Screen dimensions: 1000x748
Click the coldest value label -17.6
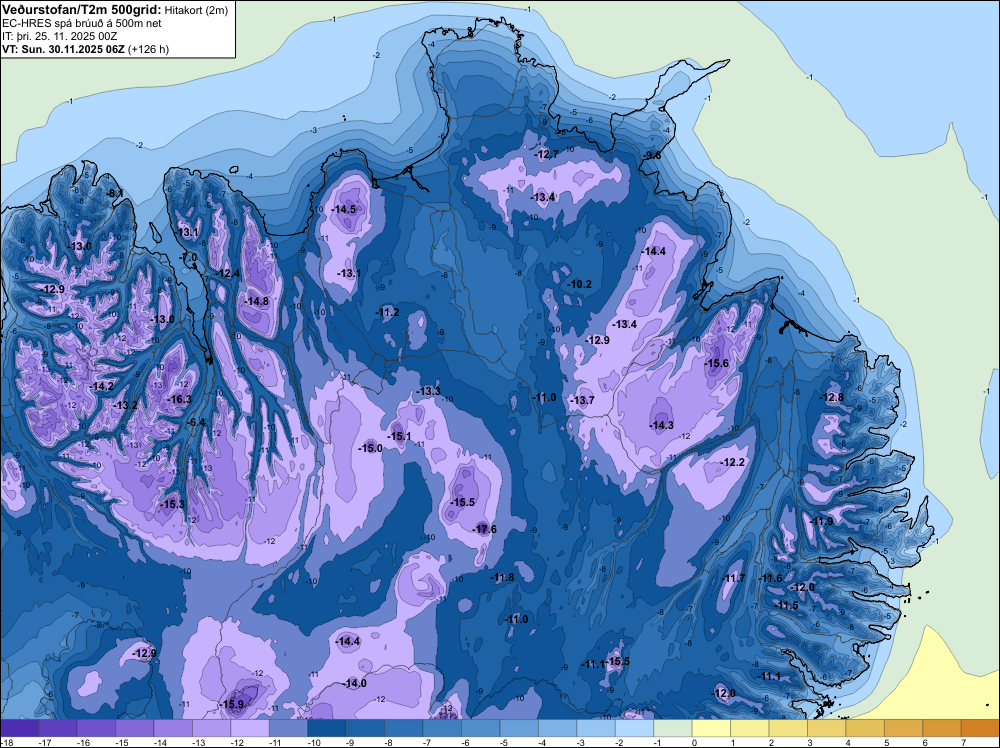485,529
